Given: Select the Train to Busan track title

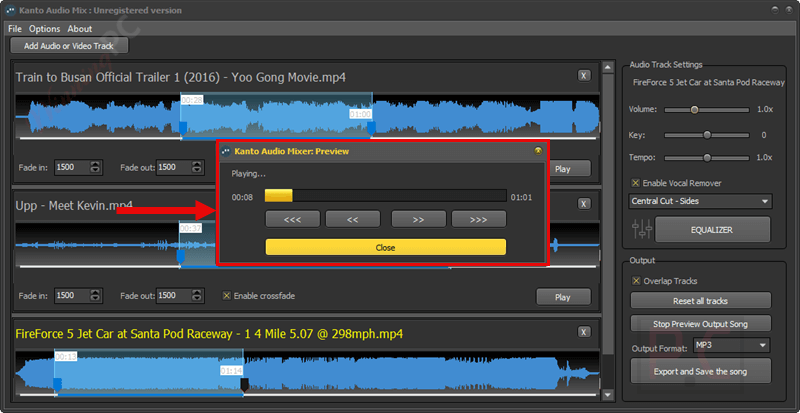Looking at the screenshot, I should pos(181,78).
